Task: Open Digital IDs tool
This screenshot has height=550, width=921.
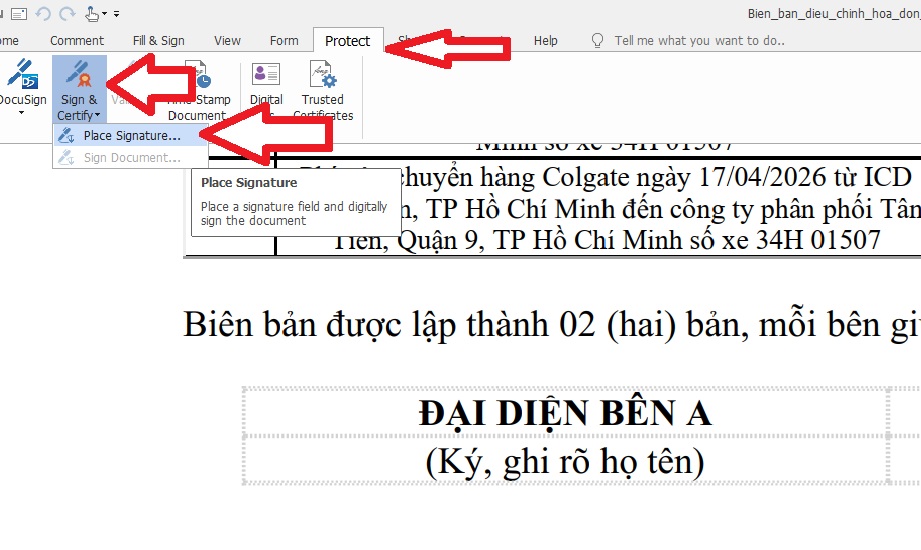Action: [266, 90]
